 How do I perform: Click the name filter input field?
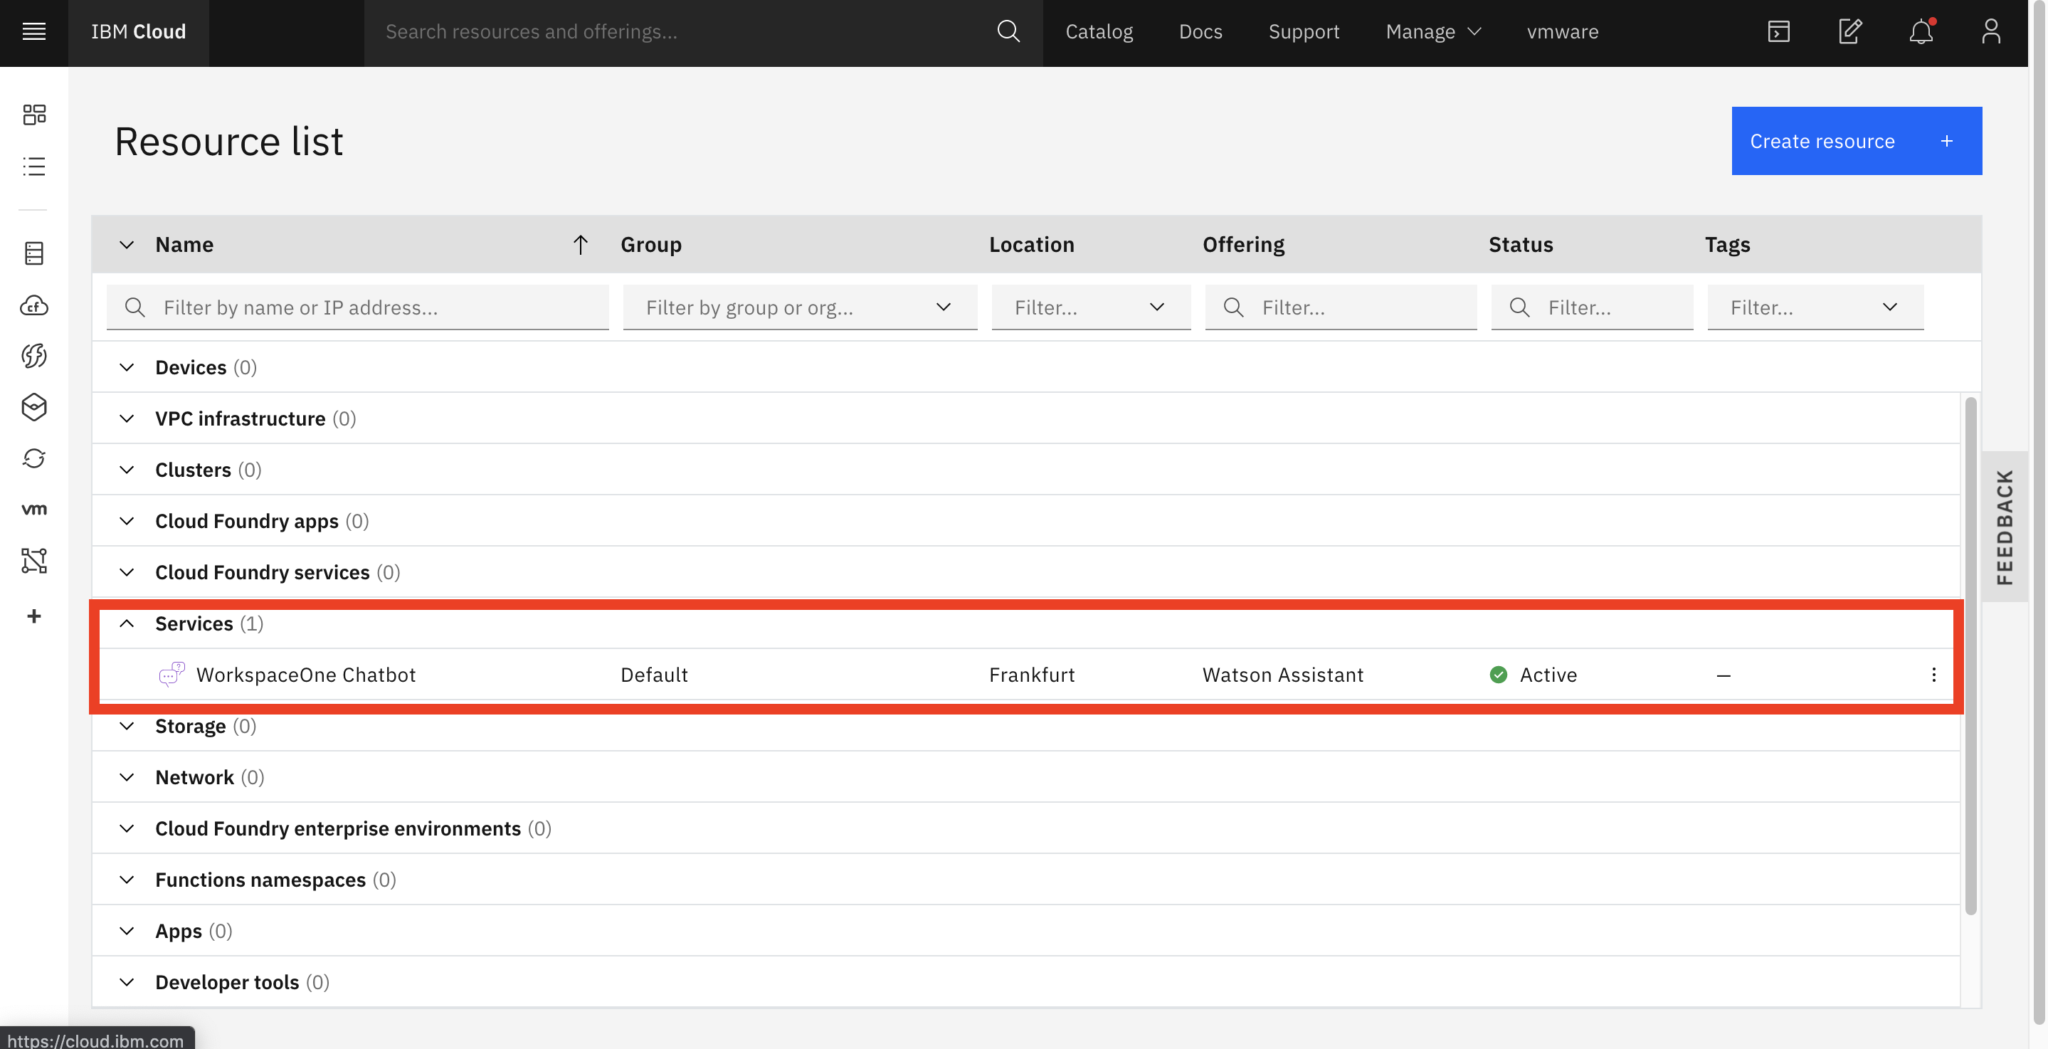click(x=357, y=307)
